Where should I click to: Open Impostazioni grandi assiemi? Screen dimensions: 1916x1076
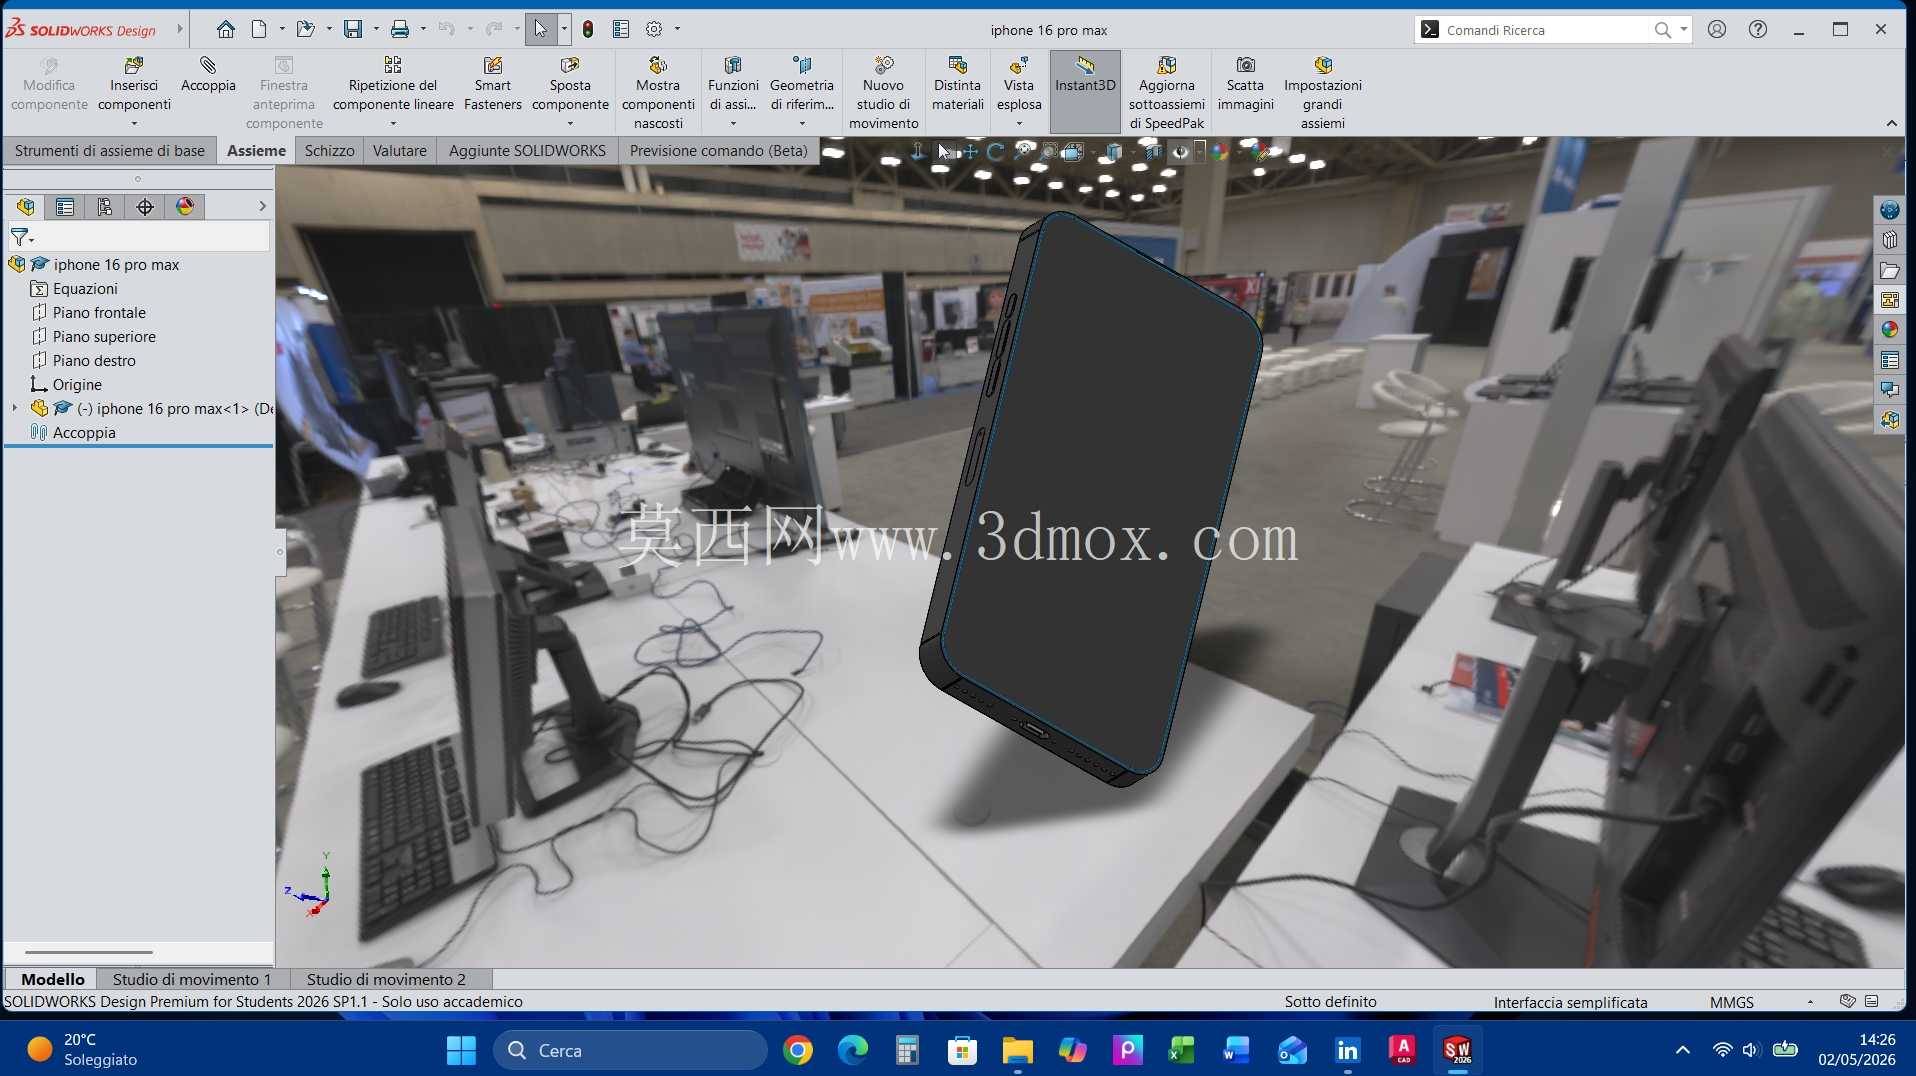point(1323,93)
